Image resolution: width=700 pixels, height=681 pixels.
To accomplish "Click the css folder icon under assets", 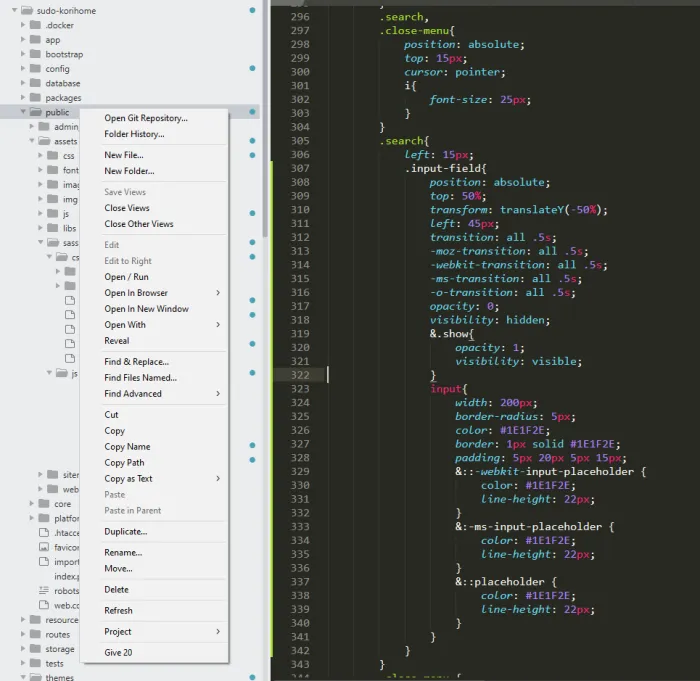I will pos(53,155).
